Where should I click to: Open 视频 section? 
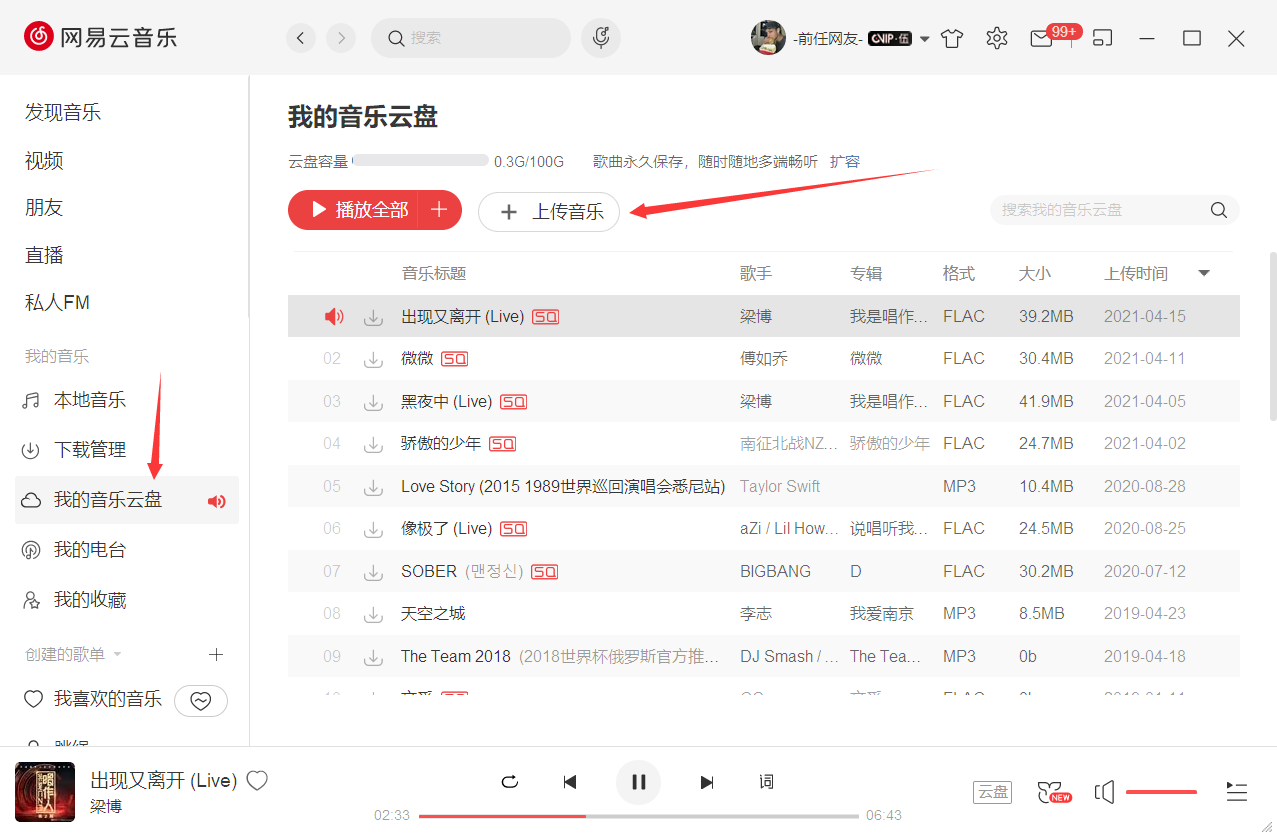tap(44, 160)
